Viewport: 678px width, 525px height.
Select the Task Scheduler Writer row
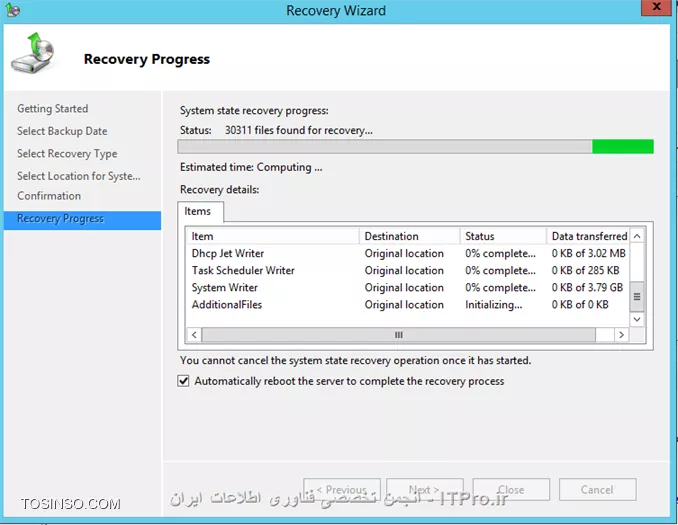408,270
